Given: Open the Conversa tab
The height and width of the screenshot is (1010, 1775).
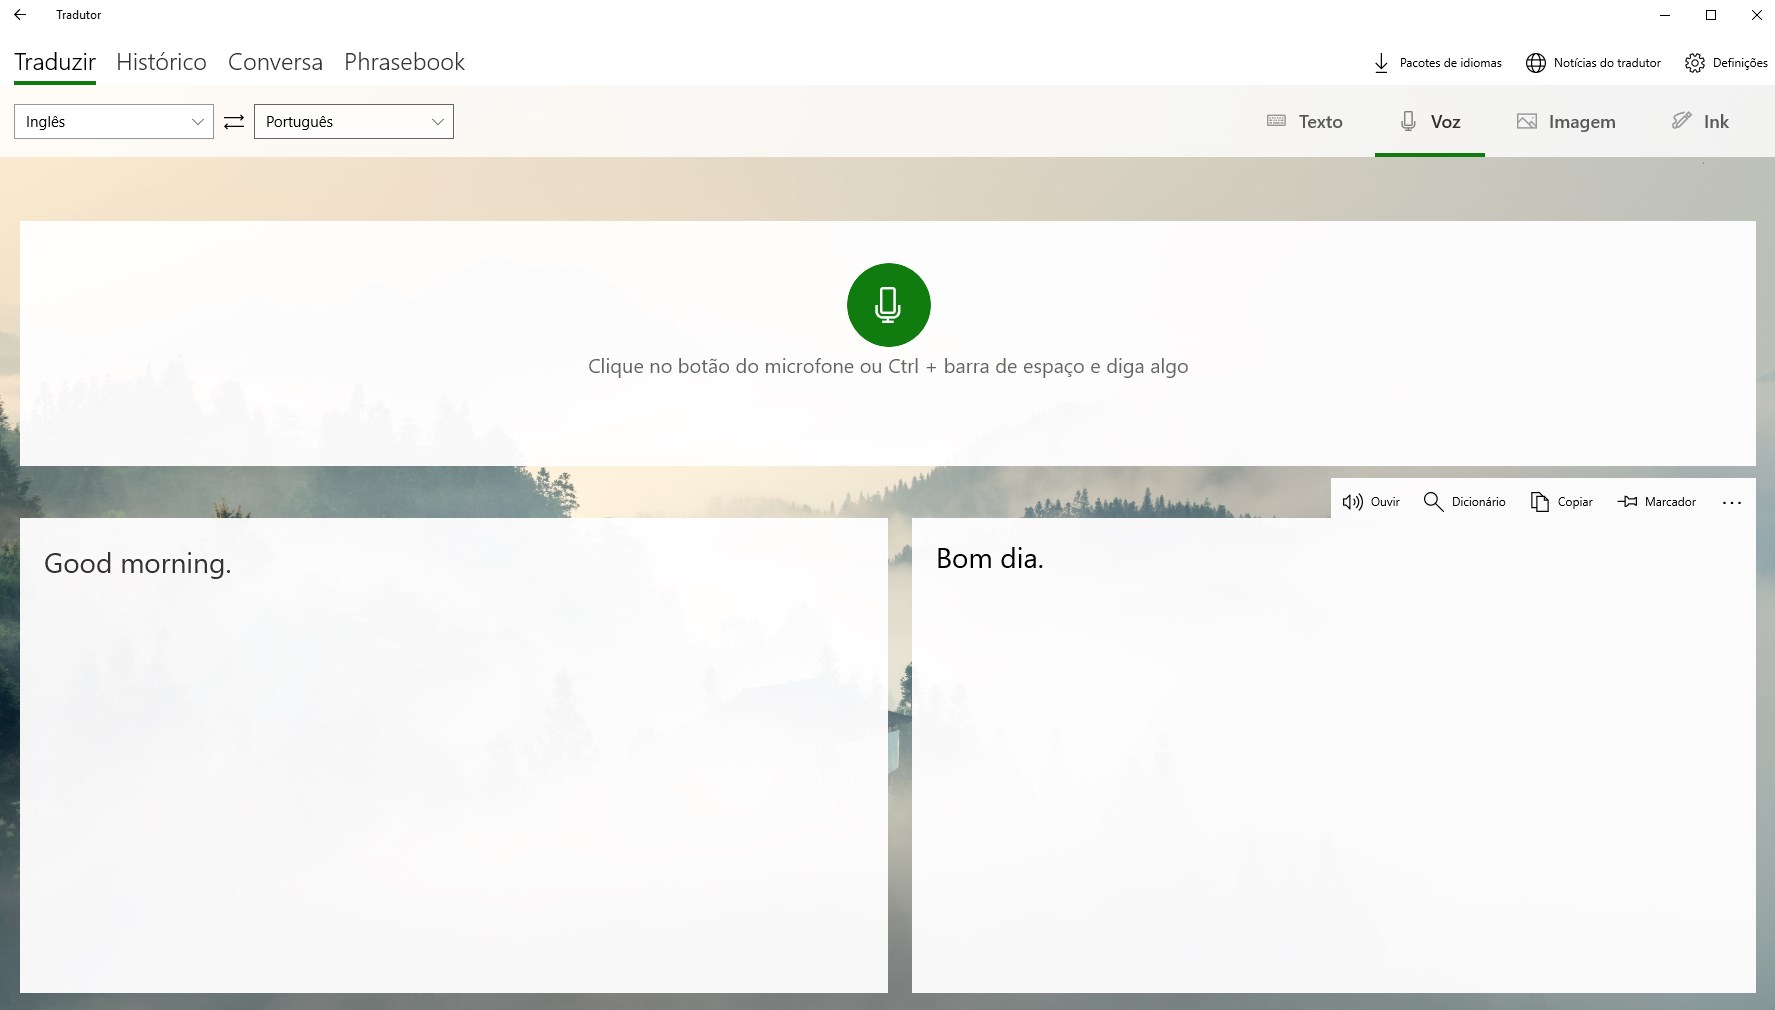Looking at the screenshot, I should 275,62.
